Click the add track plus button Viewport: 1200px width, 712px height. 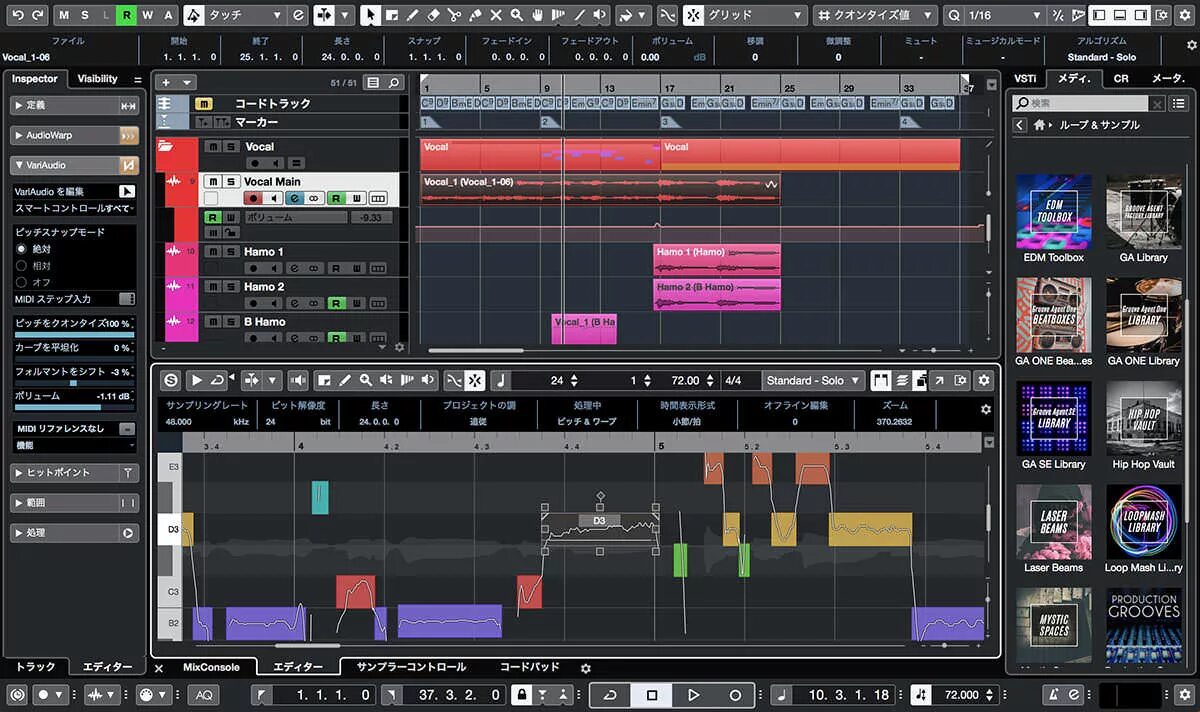165,83
